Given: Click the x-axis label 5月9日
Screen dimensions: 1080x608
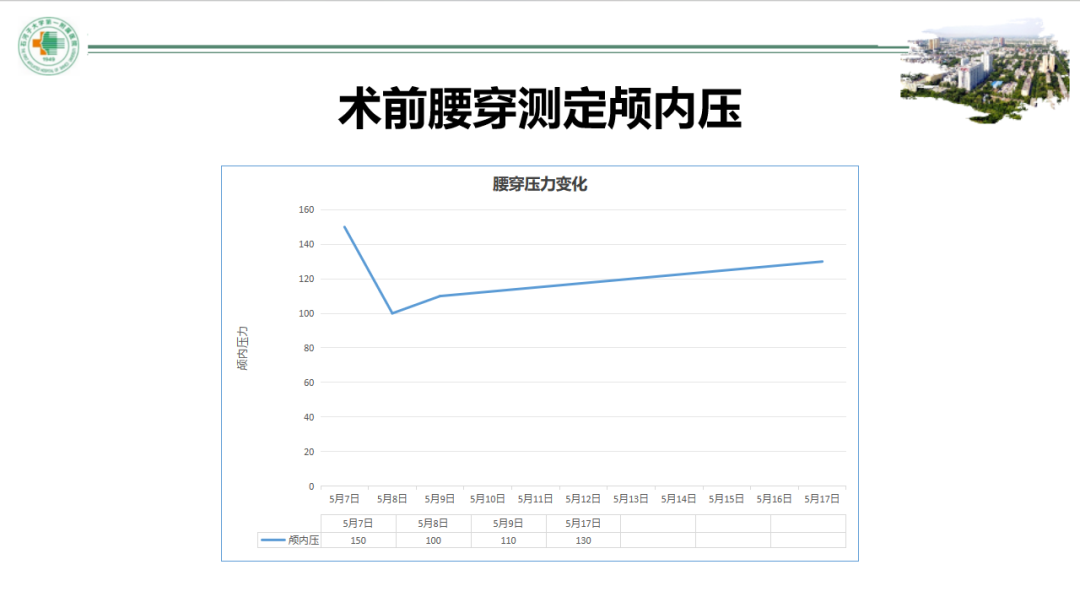Looking at the screenshot, I should [439, 499].
